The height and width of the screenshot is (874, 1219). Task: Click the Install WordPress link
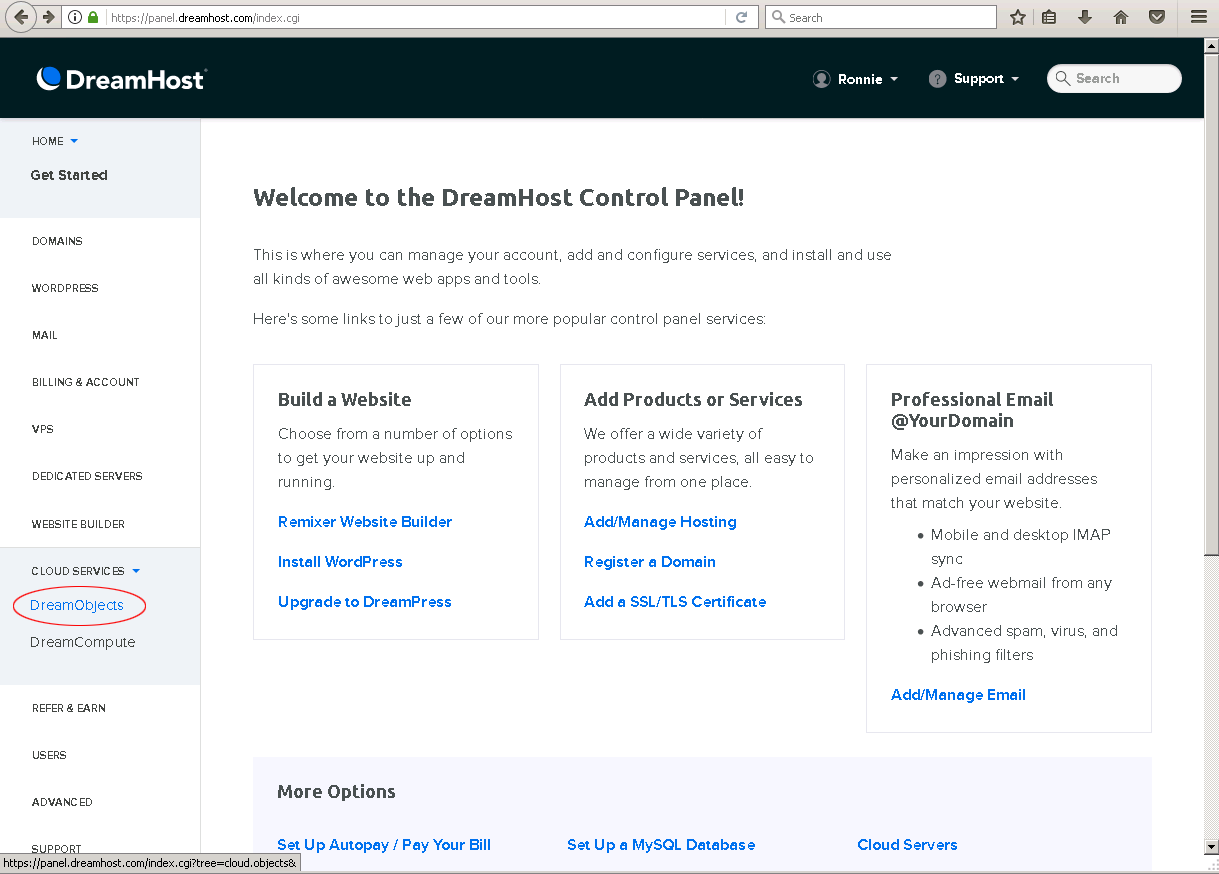pos(340,562)
